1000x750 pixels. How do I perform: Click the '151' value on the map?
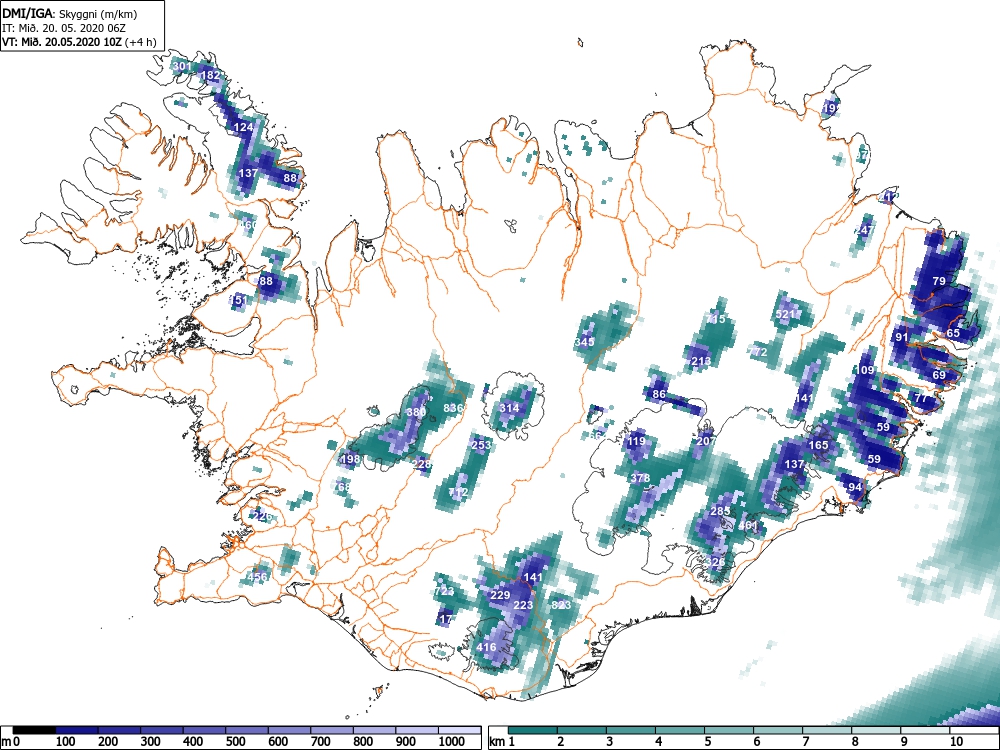tap(237, 300)
